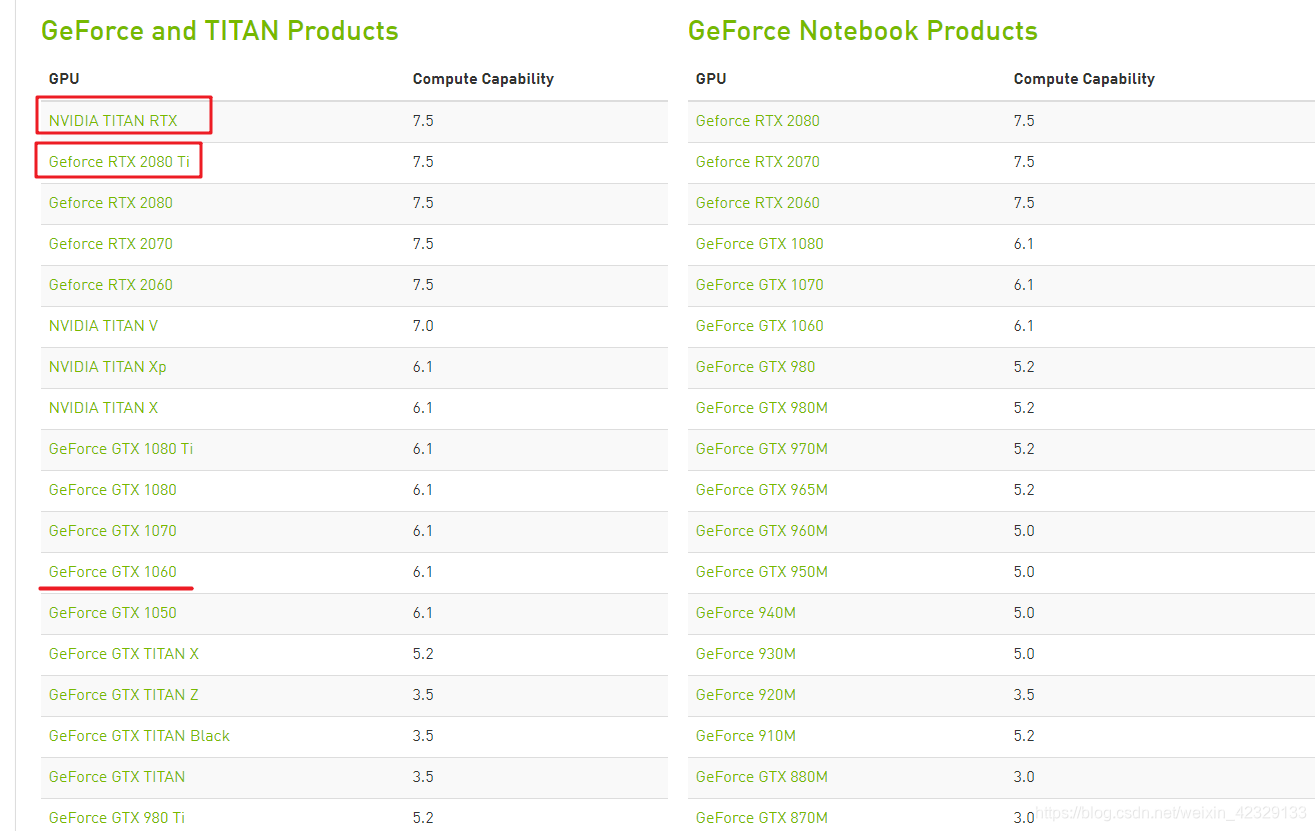Click the 'GeForce Notebook Products' heading
The image size is (1316, 831).
click(863, 31)
